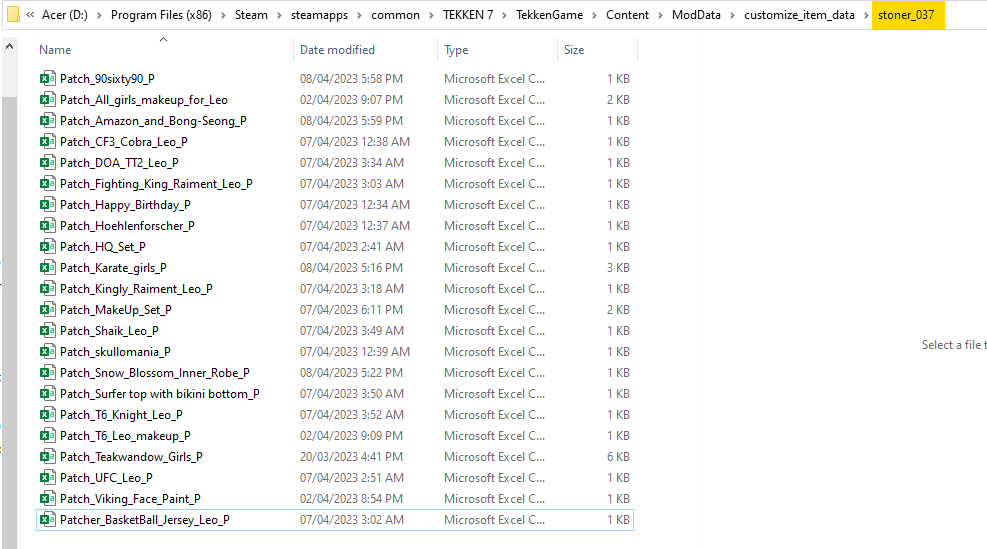Image resolution: width=987 pixels, height=549 pixels.
Task: Click the Excel icon of Patch_All_girls_makeup_for_Leo
Action: (x=47, y=99)
